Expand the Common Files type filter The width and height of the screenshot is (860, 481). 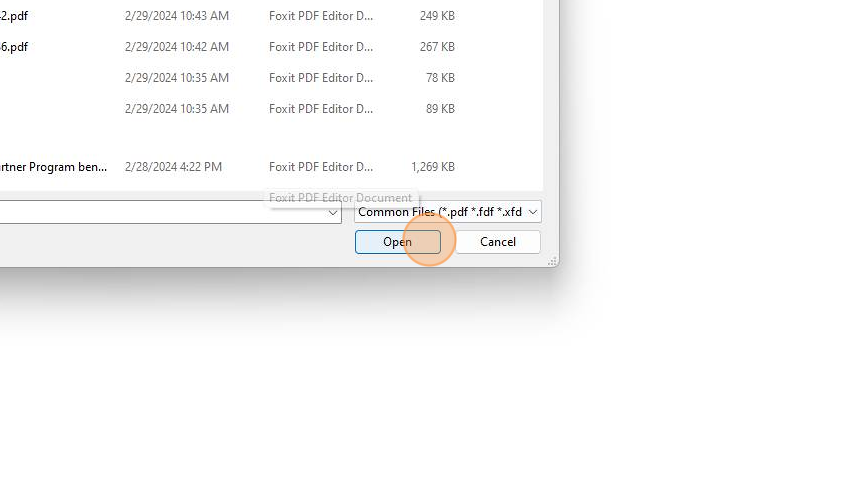[x=448, y=212]
